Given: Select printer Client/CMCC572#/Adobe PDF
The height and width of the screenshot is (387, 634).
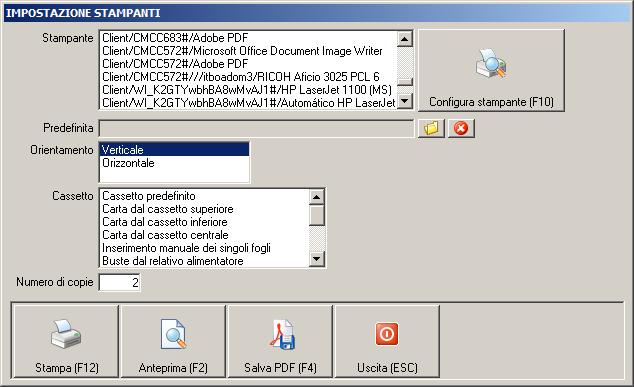Looking at the screenshot, I should pos(248,64).
